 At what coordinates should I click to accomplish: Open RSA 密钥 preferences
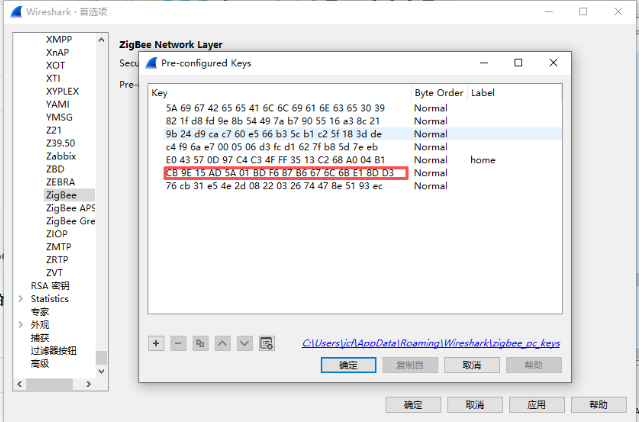pyautogui.click(x=50, y=286)
